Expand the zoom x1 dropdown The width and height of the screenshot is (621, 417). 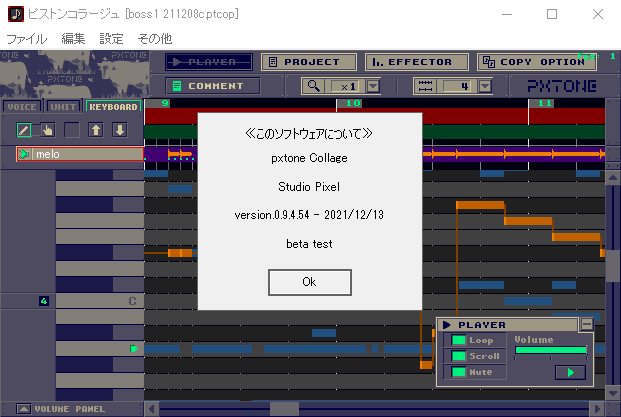(373, 86)
